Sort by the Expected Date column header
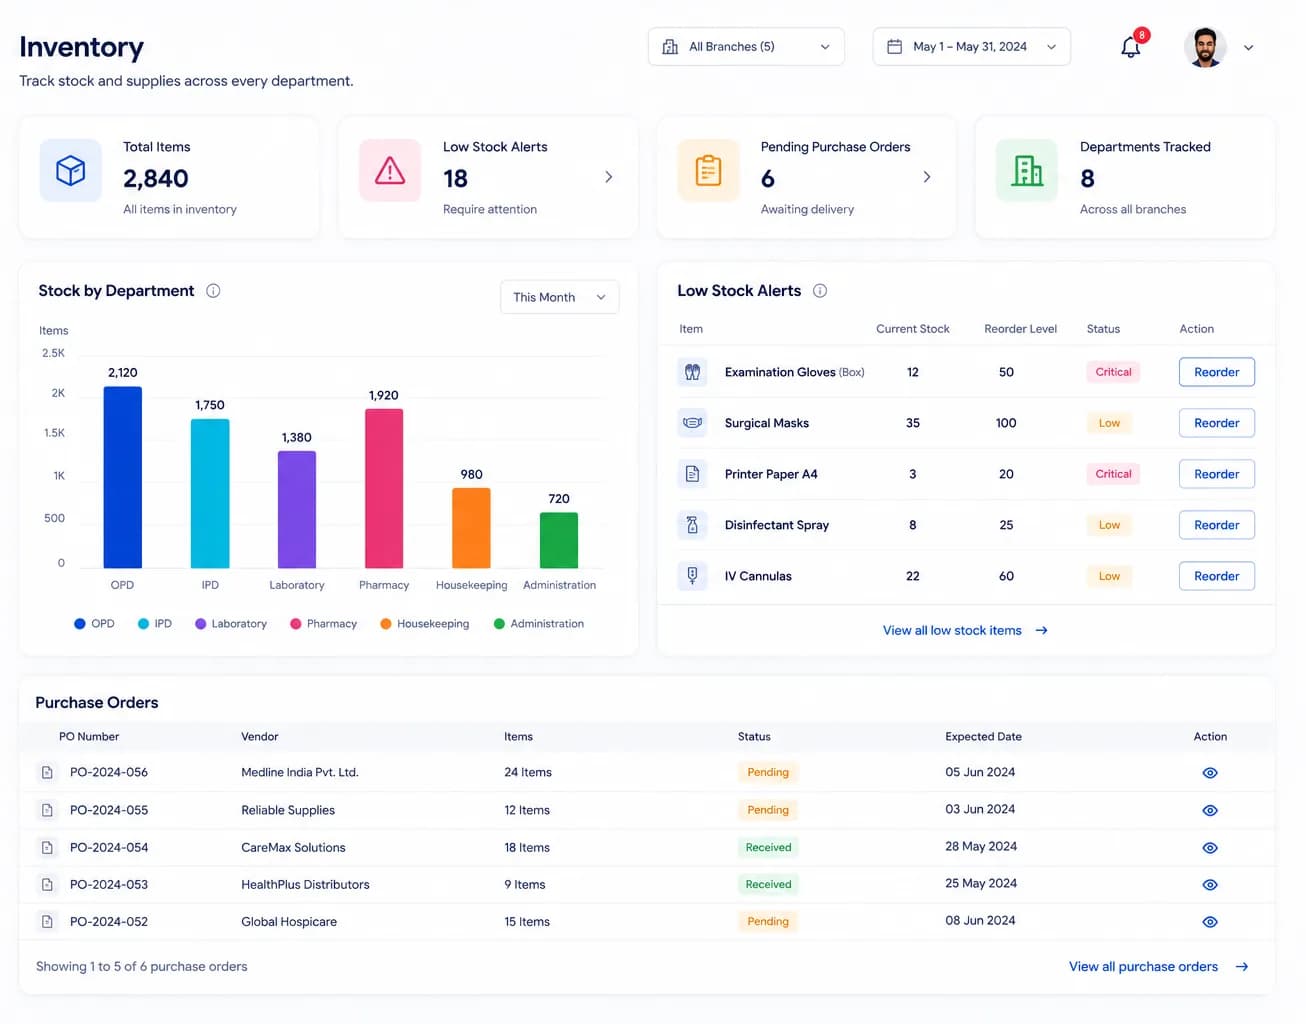The image size is (1306, 1024). 983,737
